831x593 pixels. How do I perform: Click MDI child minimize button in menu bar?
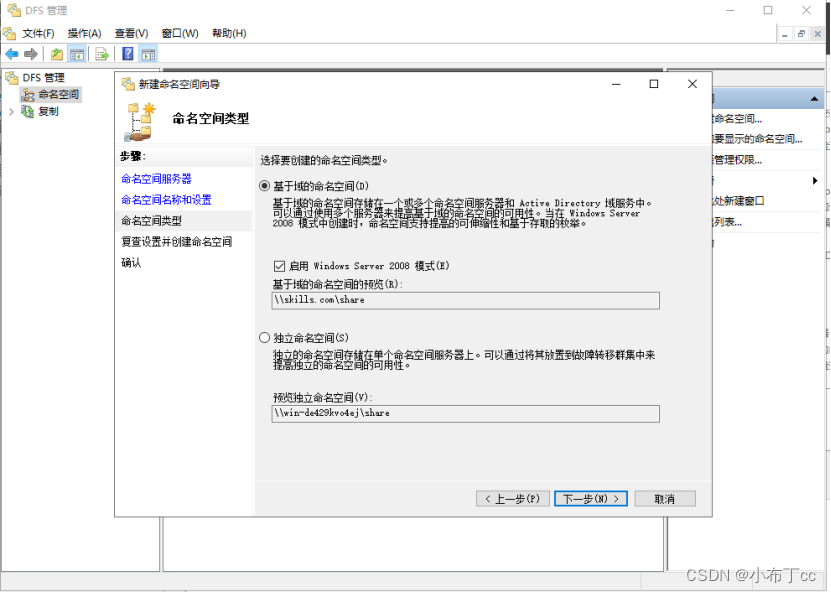click(x=785, y=34)
